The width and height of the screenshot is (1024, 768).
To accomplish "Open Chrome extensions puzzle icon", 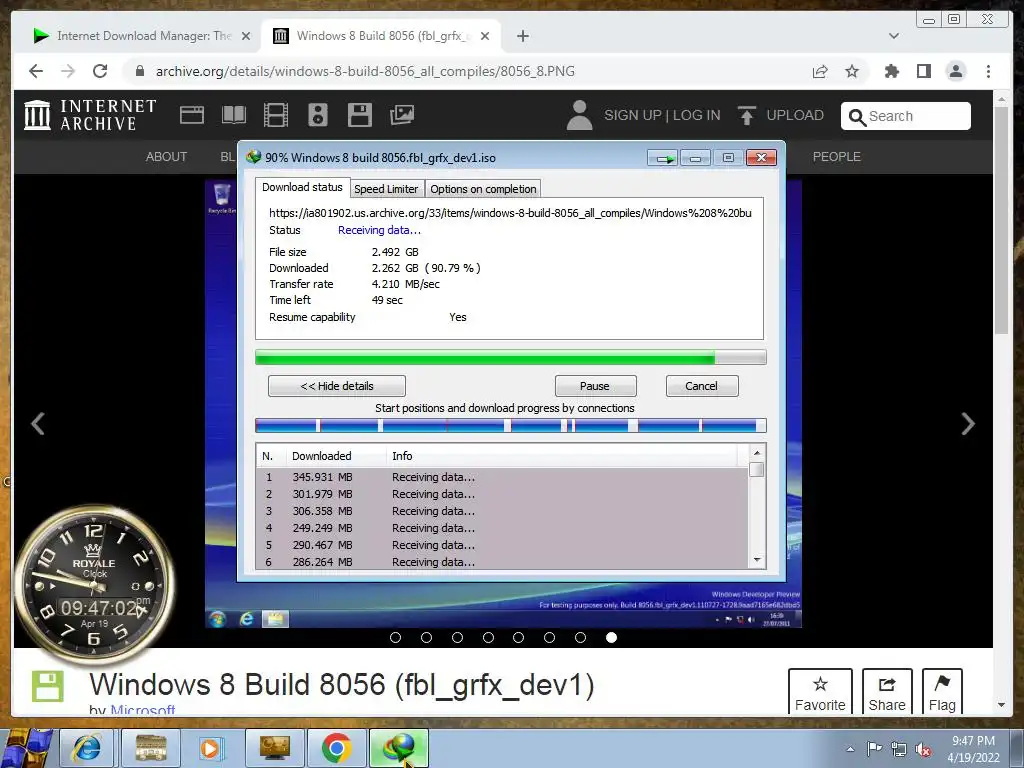I will point(891,71).
